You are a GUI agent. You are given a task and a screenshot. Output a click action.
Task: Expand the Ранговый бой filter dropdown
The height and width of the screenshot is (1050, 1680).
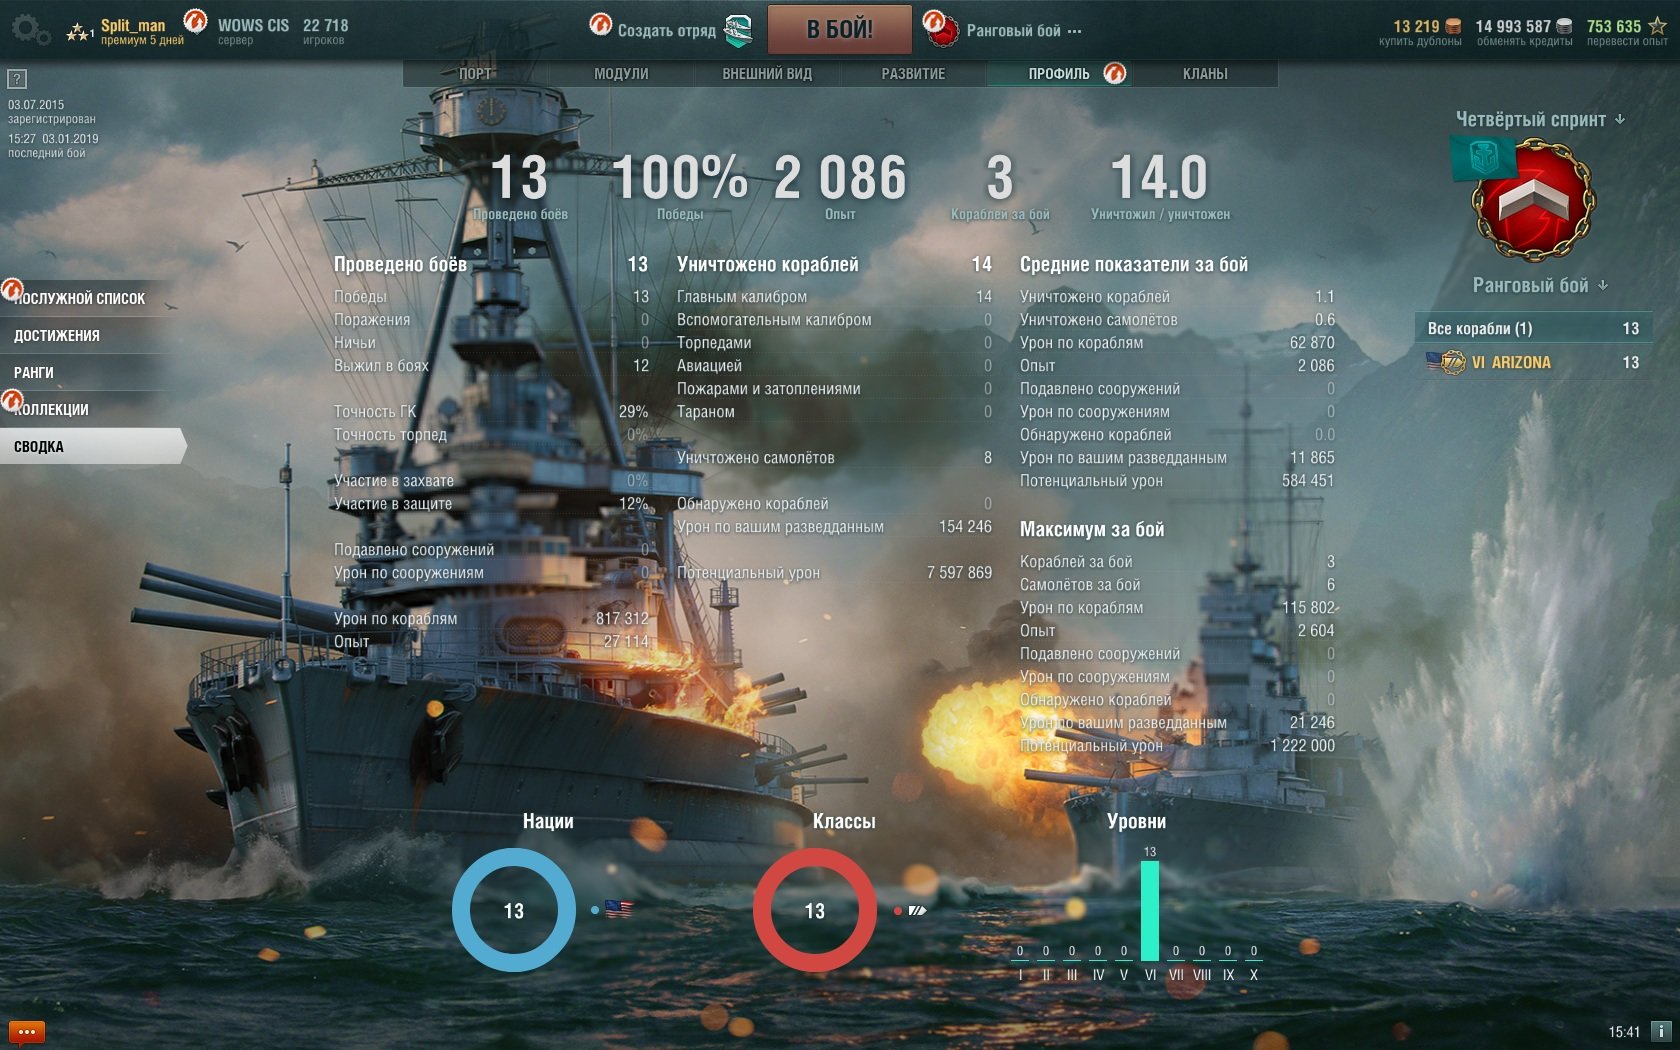[x=1540, y=285]
